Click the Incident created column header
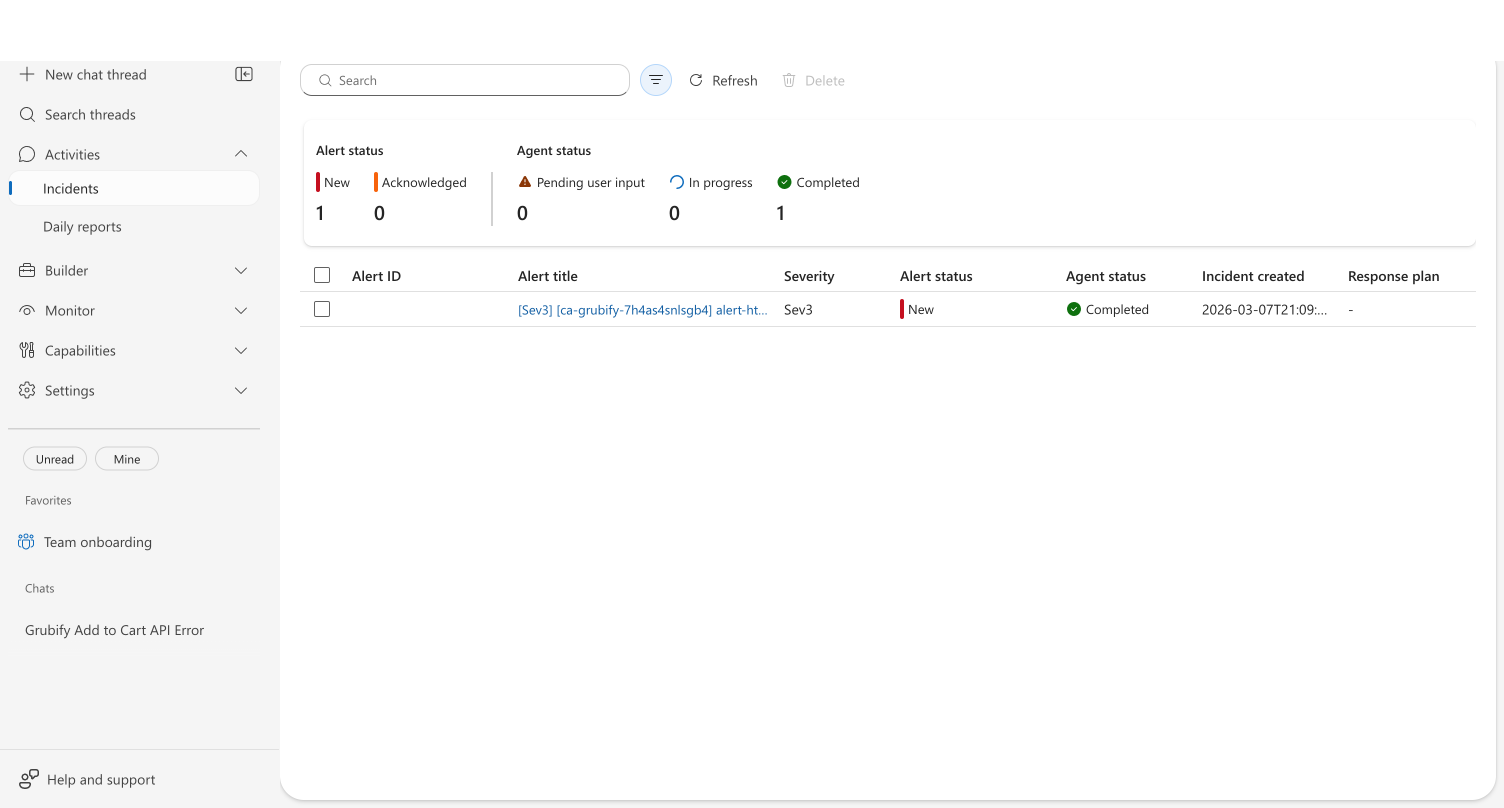 click(1253, 276)
